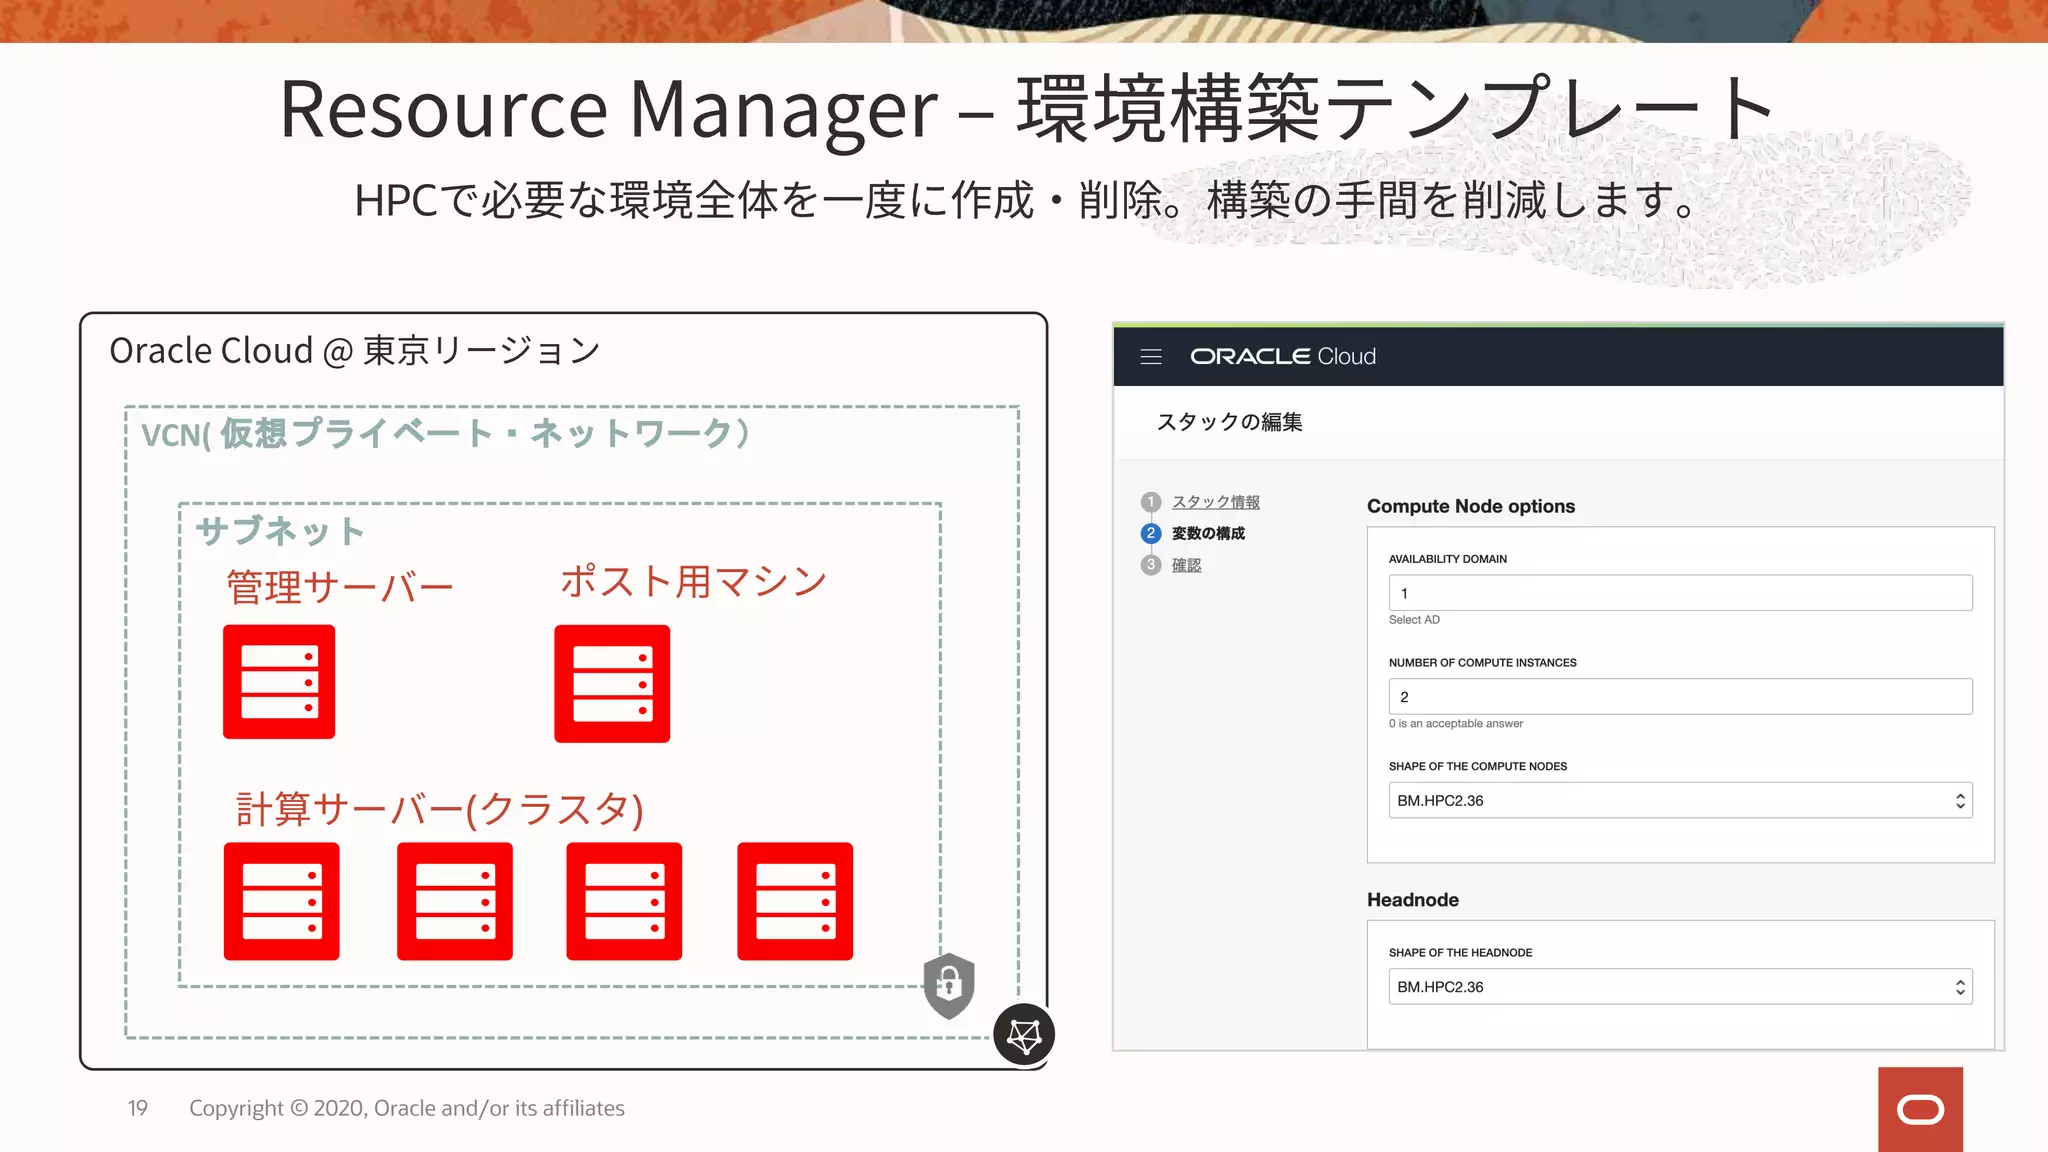Click the Number of Compute Instances field
Screen dimensions: 2048x1152
click(x=1680, y=697)
